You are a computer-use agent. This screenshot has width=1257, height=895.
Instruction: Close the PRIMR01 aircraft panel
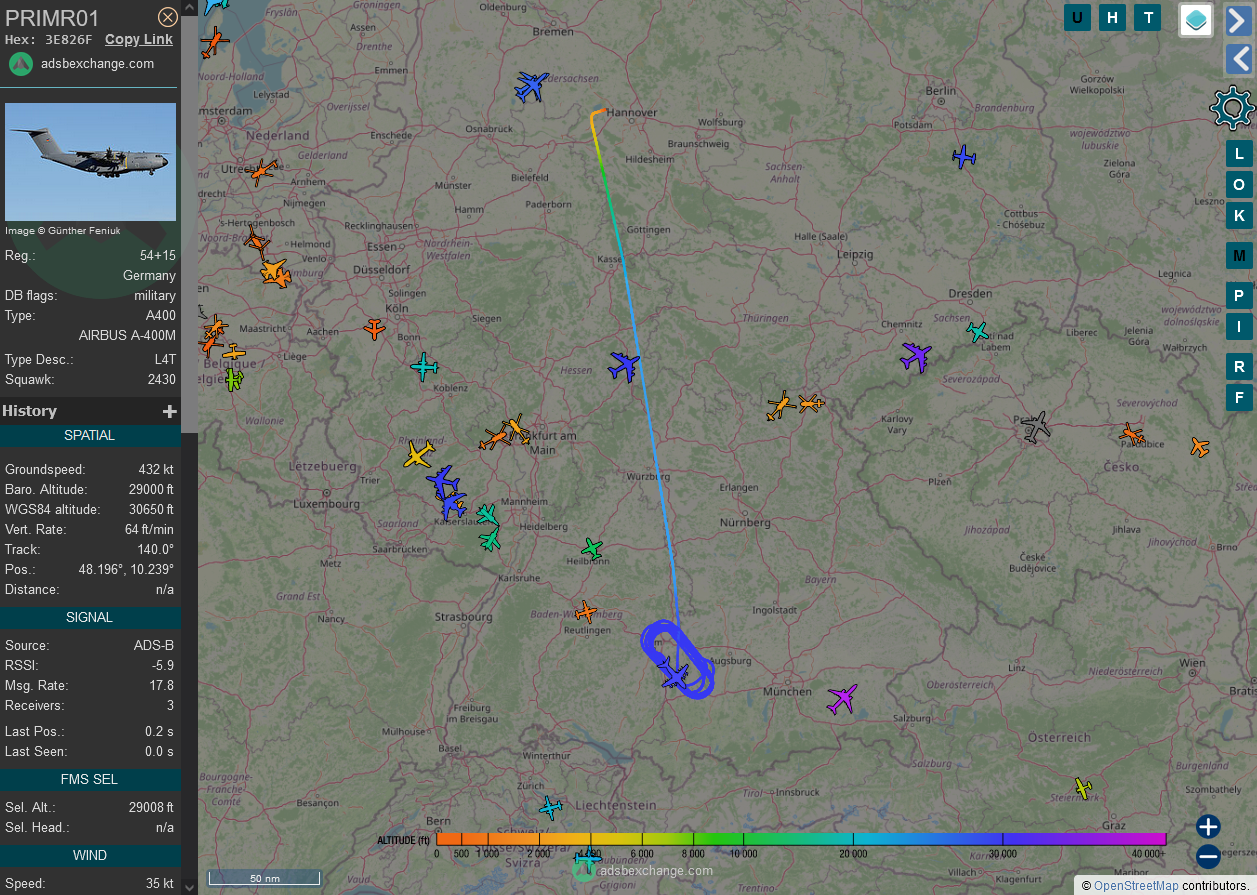tap(168, 17)
